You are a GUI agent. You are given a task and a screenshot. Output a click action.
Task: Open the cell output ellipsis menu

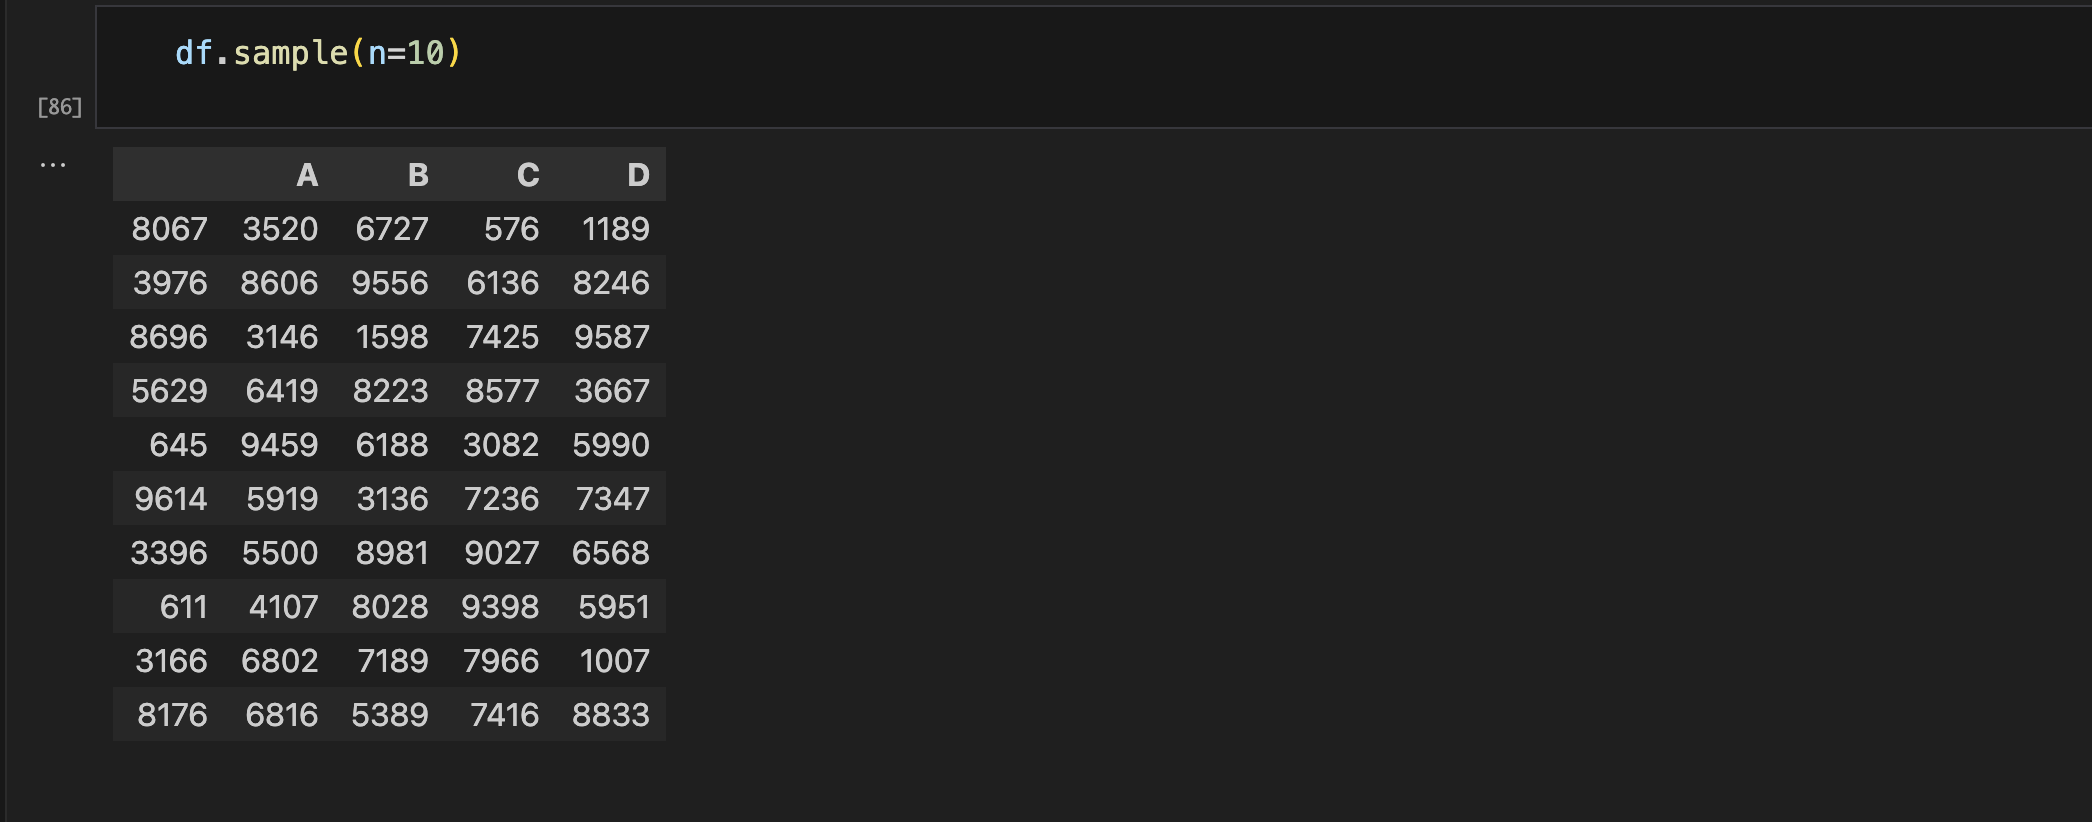click(53, 165)
